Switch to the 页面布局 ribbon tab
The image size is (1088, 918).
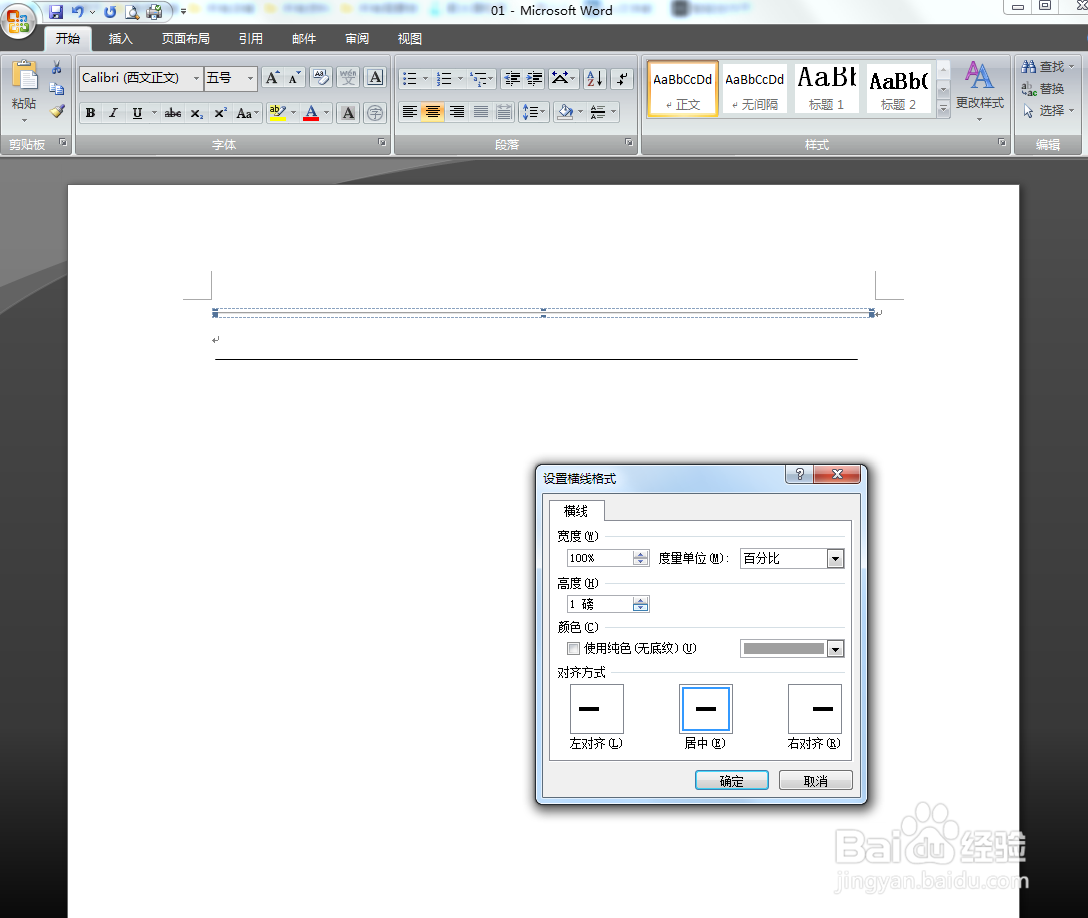186,39
